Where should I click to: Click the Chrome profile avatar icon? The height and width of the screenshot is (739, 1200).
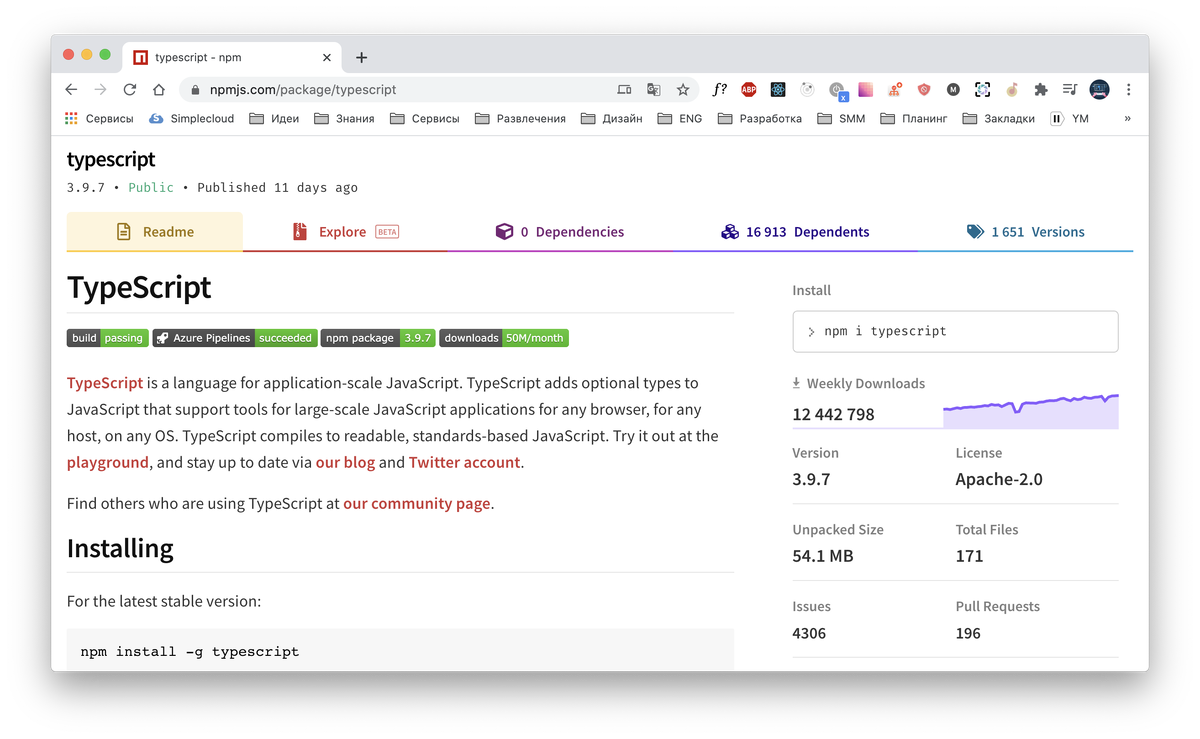(1098, 89)
